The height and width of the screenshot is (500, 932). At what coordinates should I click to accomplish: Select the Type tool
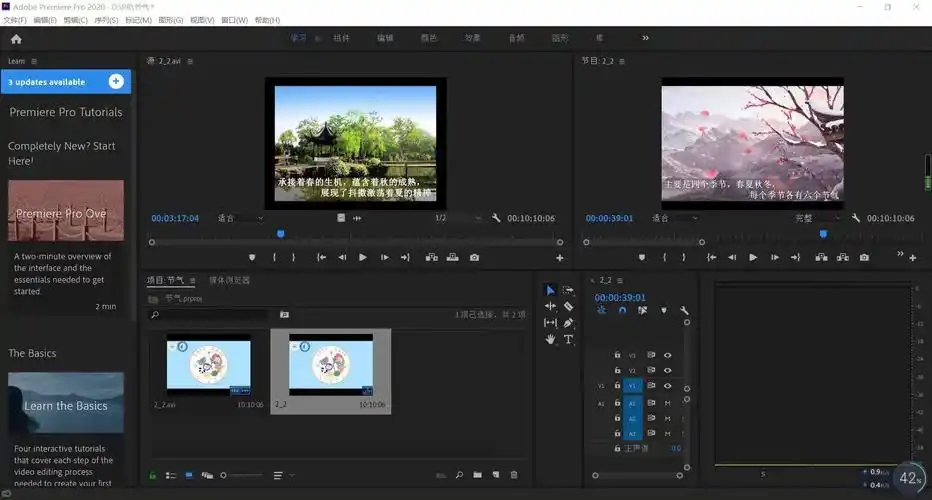pyautogui.click(x=568, y=340)
